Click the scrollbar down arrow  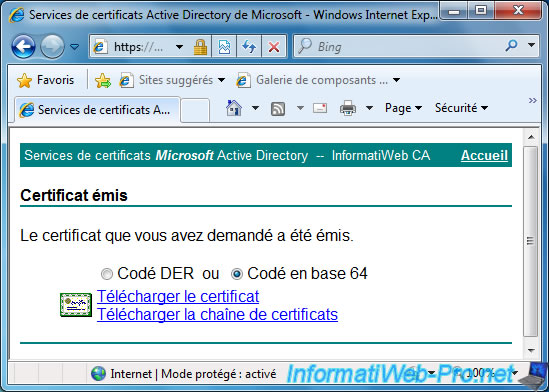(531, 350)
